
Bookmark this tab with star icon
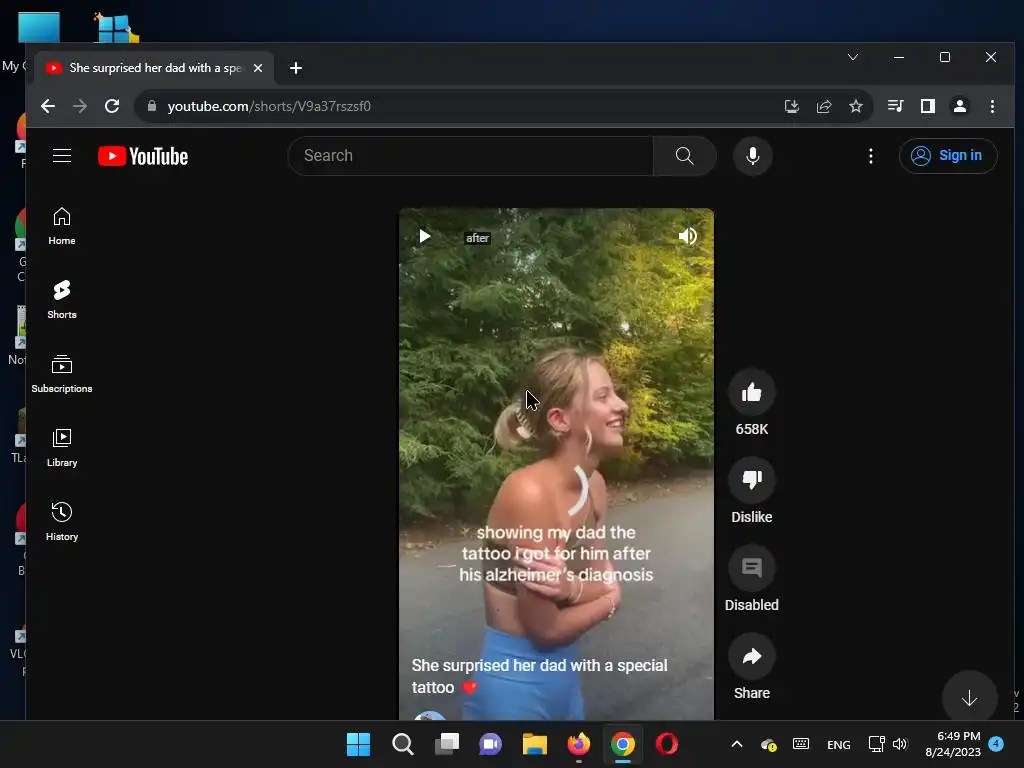click(856, 106)
